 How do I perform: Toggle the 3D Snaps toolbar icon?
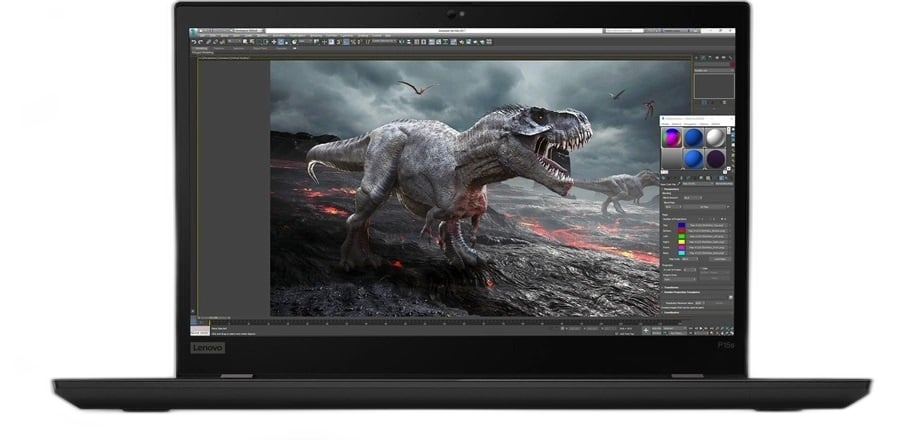tap(339, 42)
